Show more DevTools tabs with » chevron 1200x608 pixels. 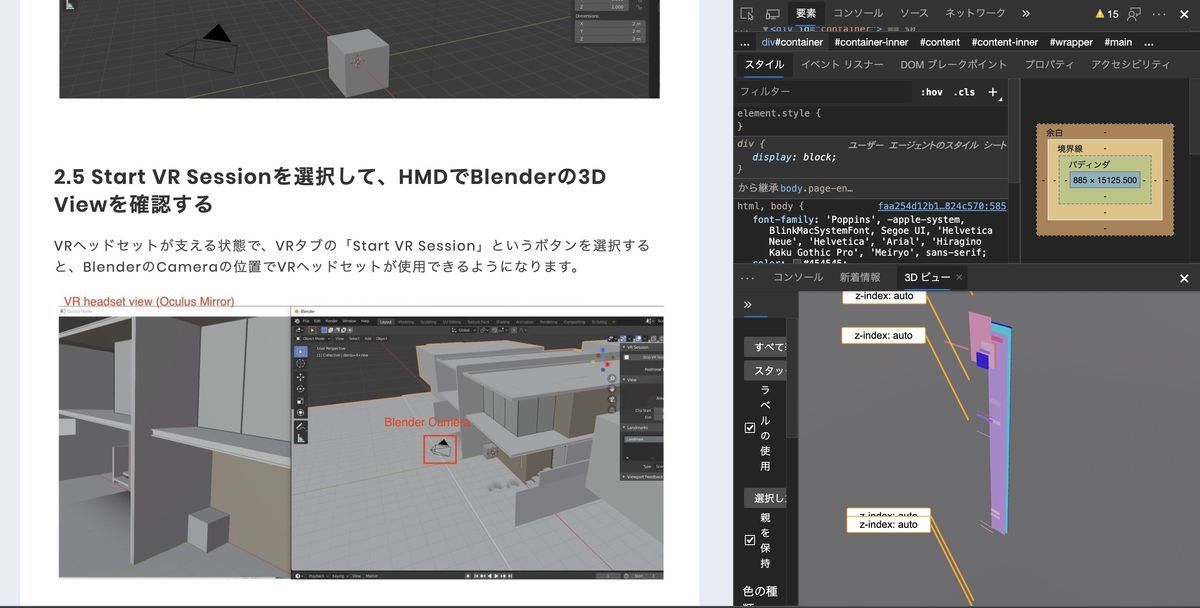point(1026,14)
